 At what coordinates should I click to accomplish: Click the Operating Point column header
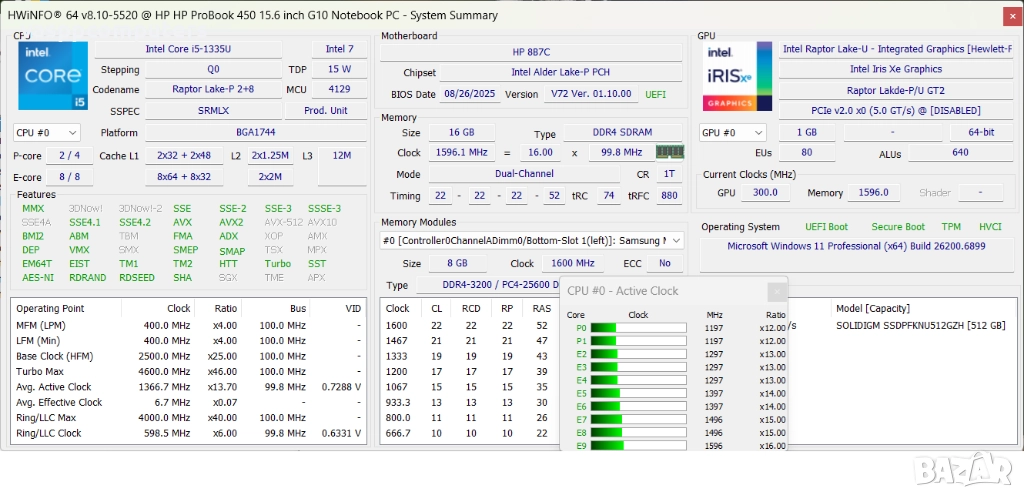point(50,309)
